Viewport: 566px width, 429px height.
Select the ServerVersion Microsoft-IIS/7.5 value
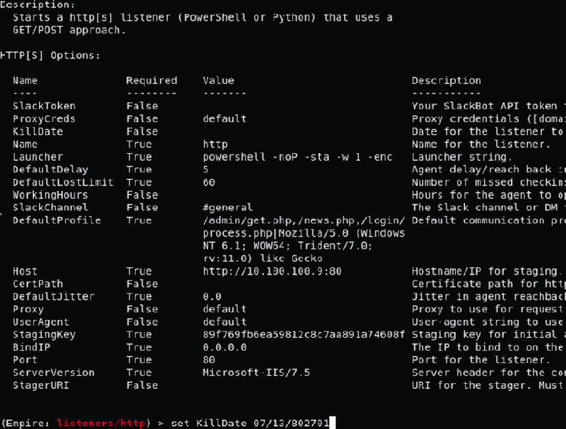256,373
